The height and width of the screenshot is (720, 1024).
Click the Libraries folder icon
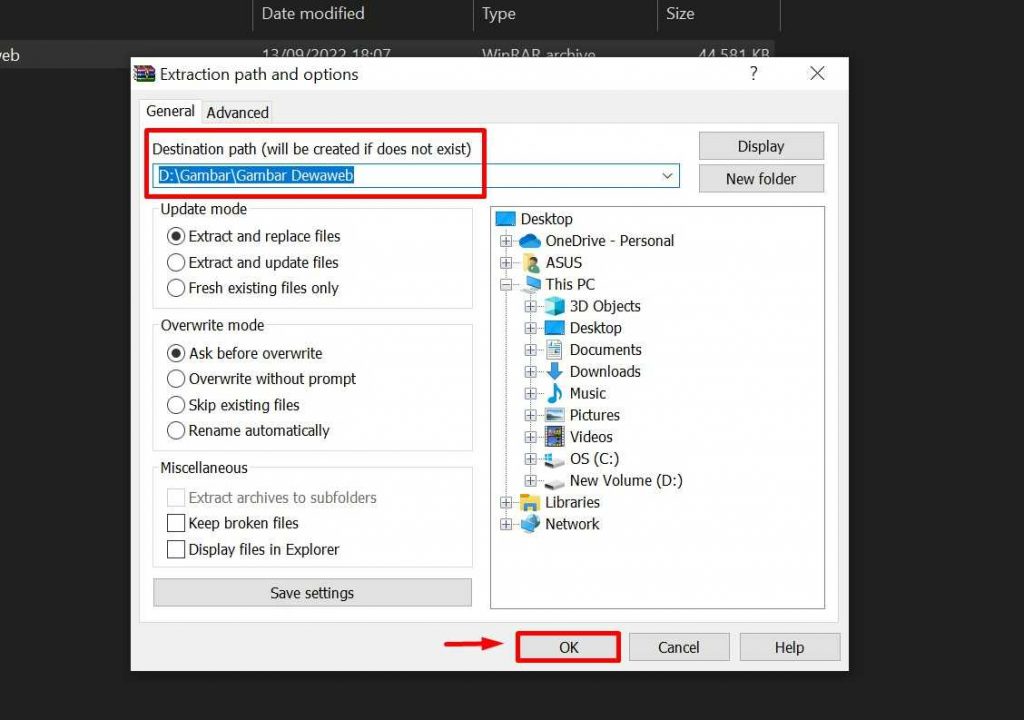coord(530,502)
